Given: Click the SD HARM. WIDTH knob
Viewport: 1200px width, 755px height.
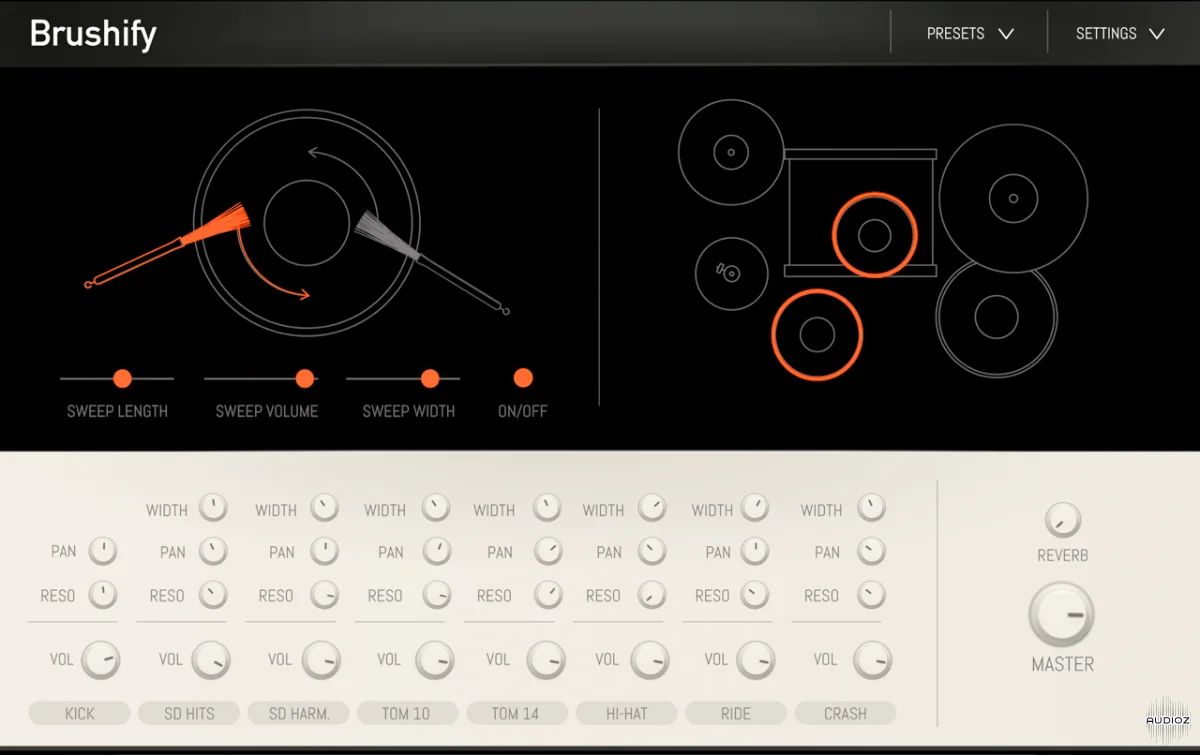Looking at the screenshot, I should (324, 508).
